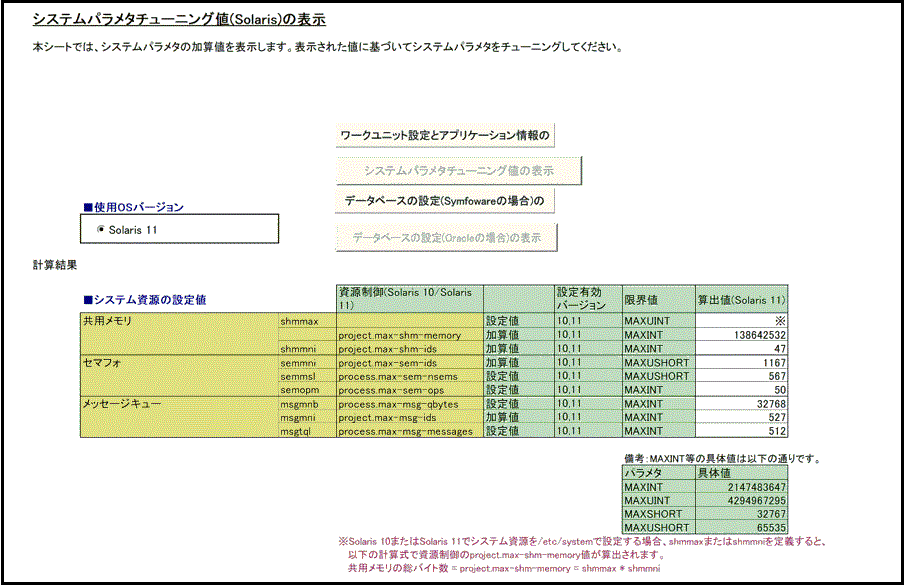This screenshot has width=904, height=586.
Task: Click the semmni parameter cell
Action: [307, 363]
